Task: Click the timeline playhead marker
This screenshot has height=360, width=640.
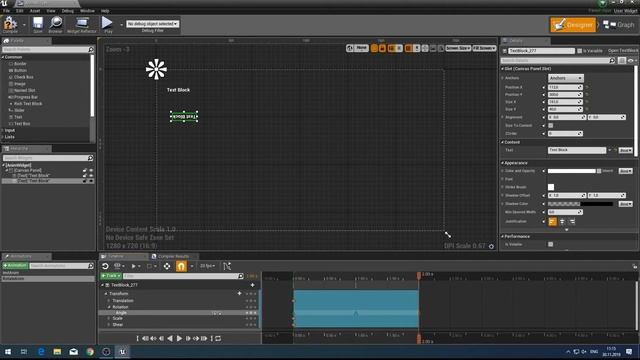Action: coord(419,276)
